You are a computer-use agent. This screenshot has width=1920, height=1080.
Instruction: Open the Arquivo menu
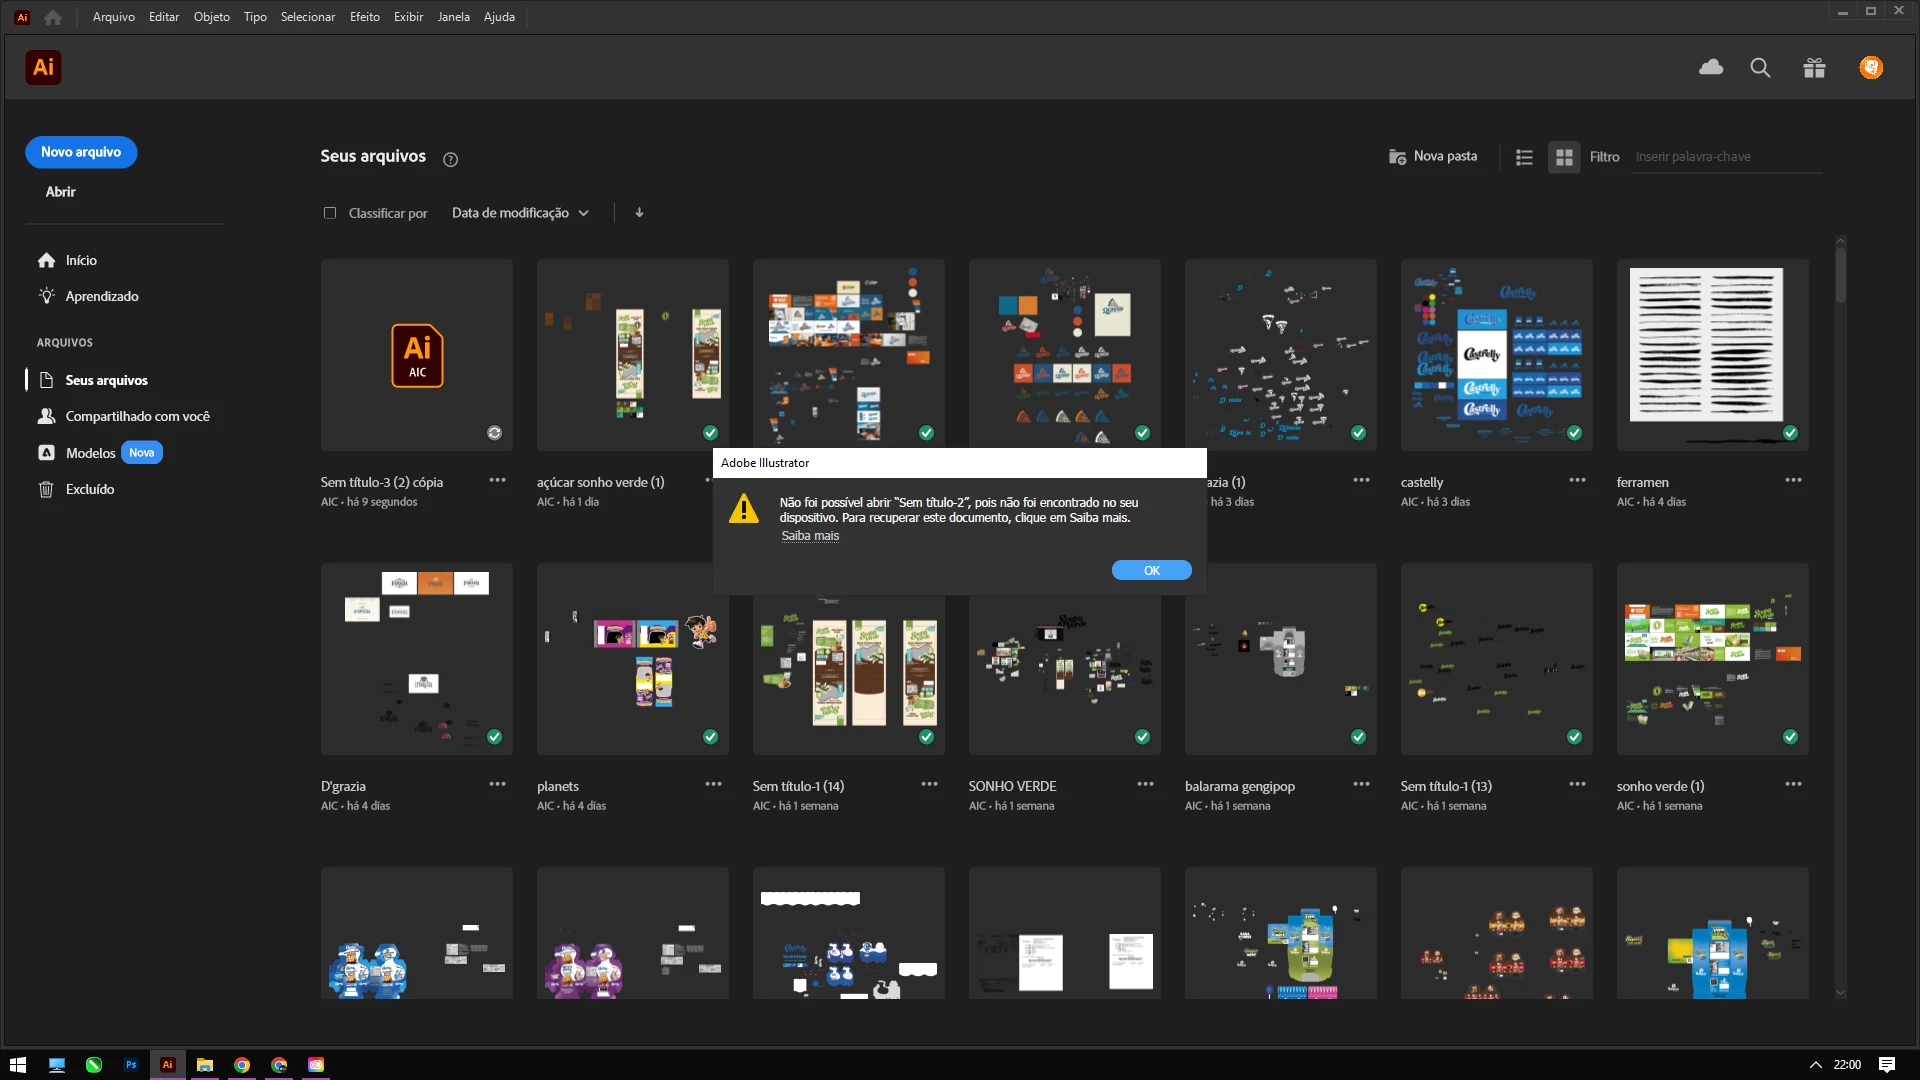[x=113, y=17]
